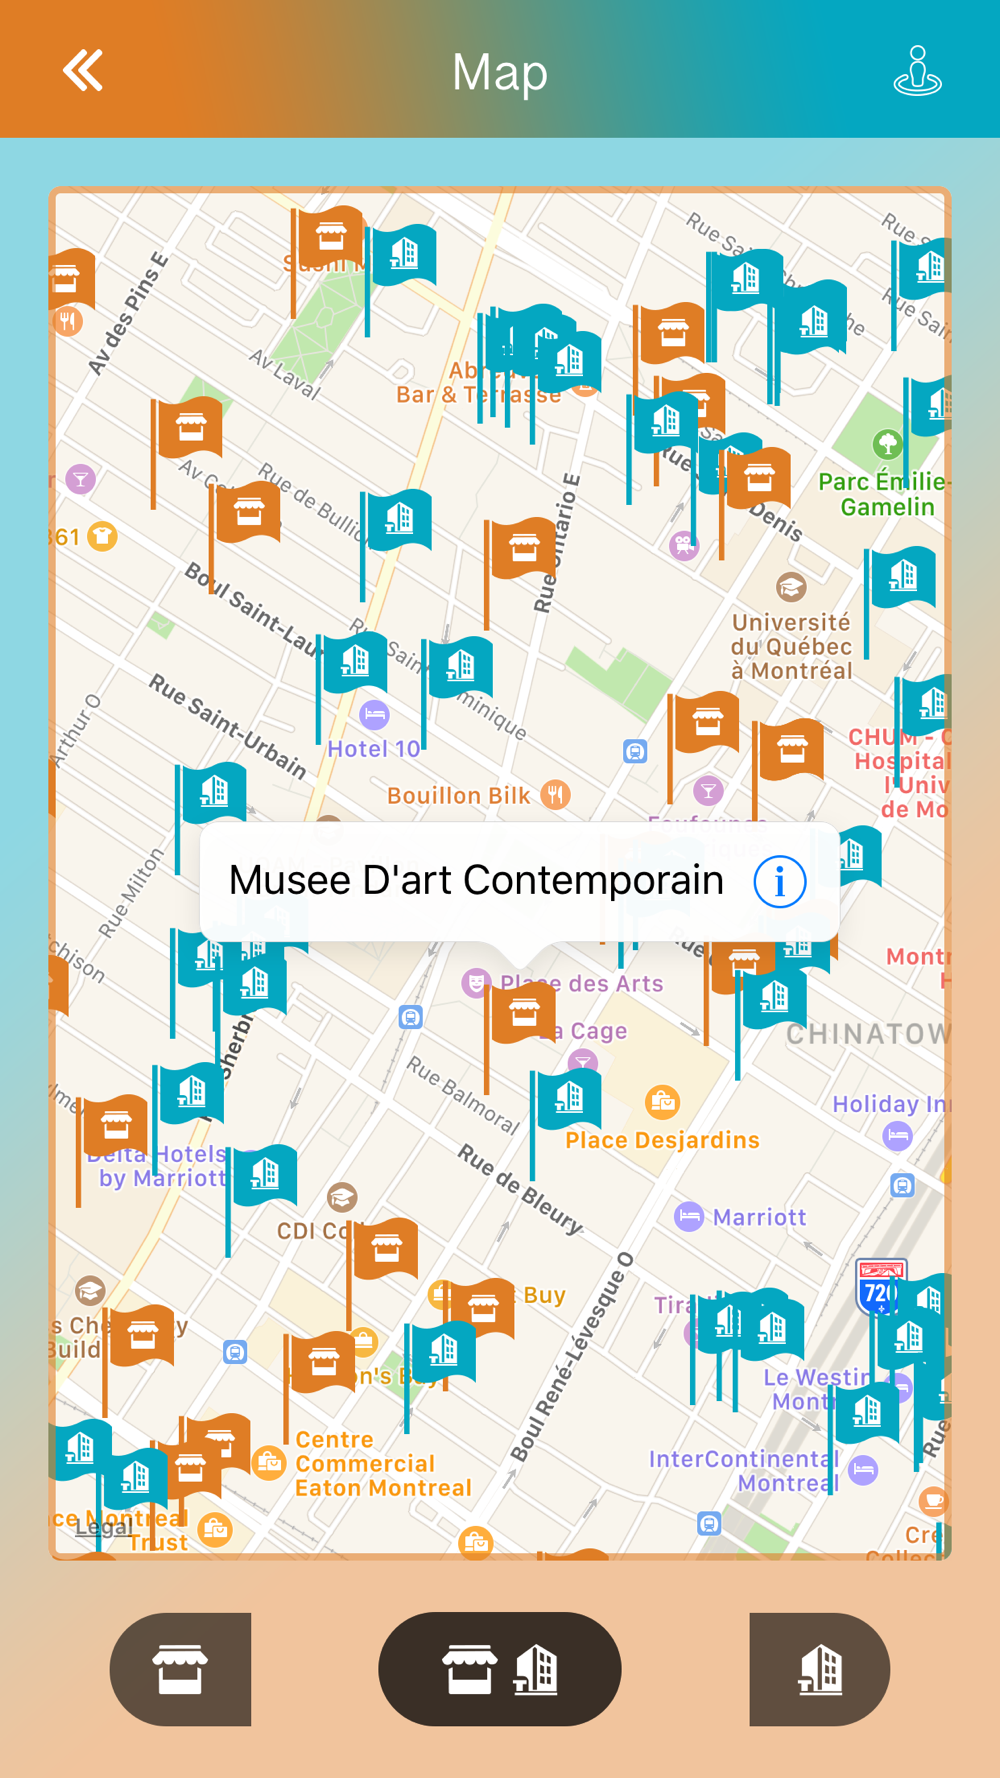Show only buildings with building filter button
Screen dimensions: 1000x1778
point(820,1669)
